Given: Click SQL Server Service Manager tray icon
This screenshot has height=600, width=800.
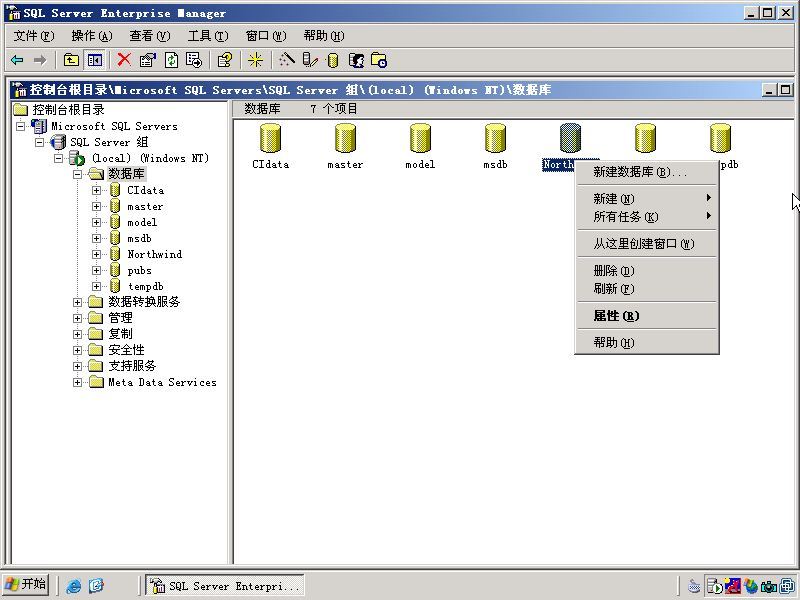Looking at the screenshot, I should (714, 586).
